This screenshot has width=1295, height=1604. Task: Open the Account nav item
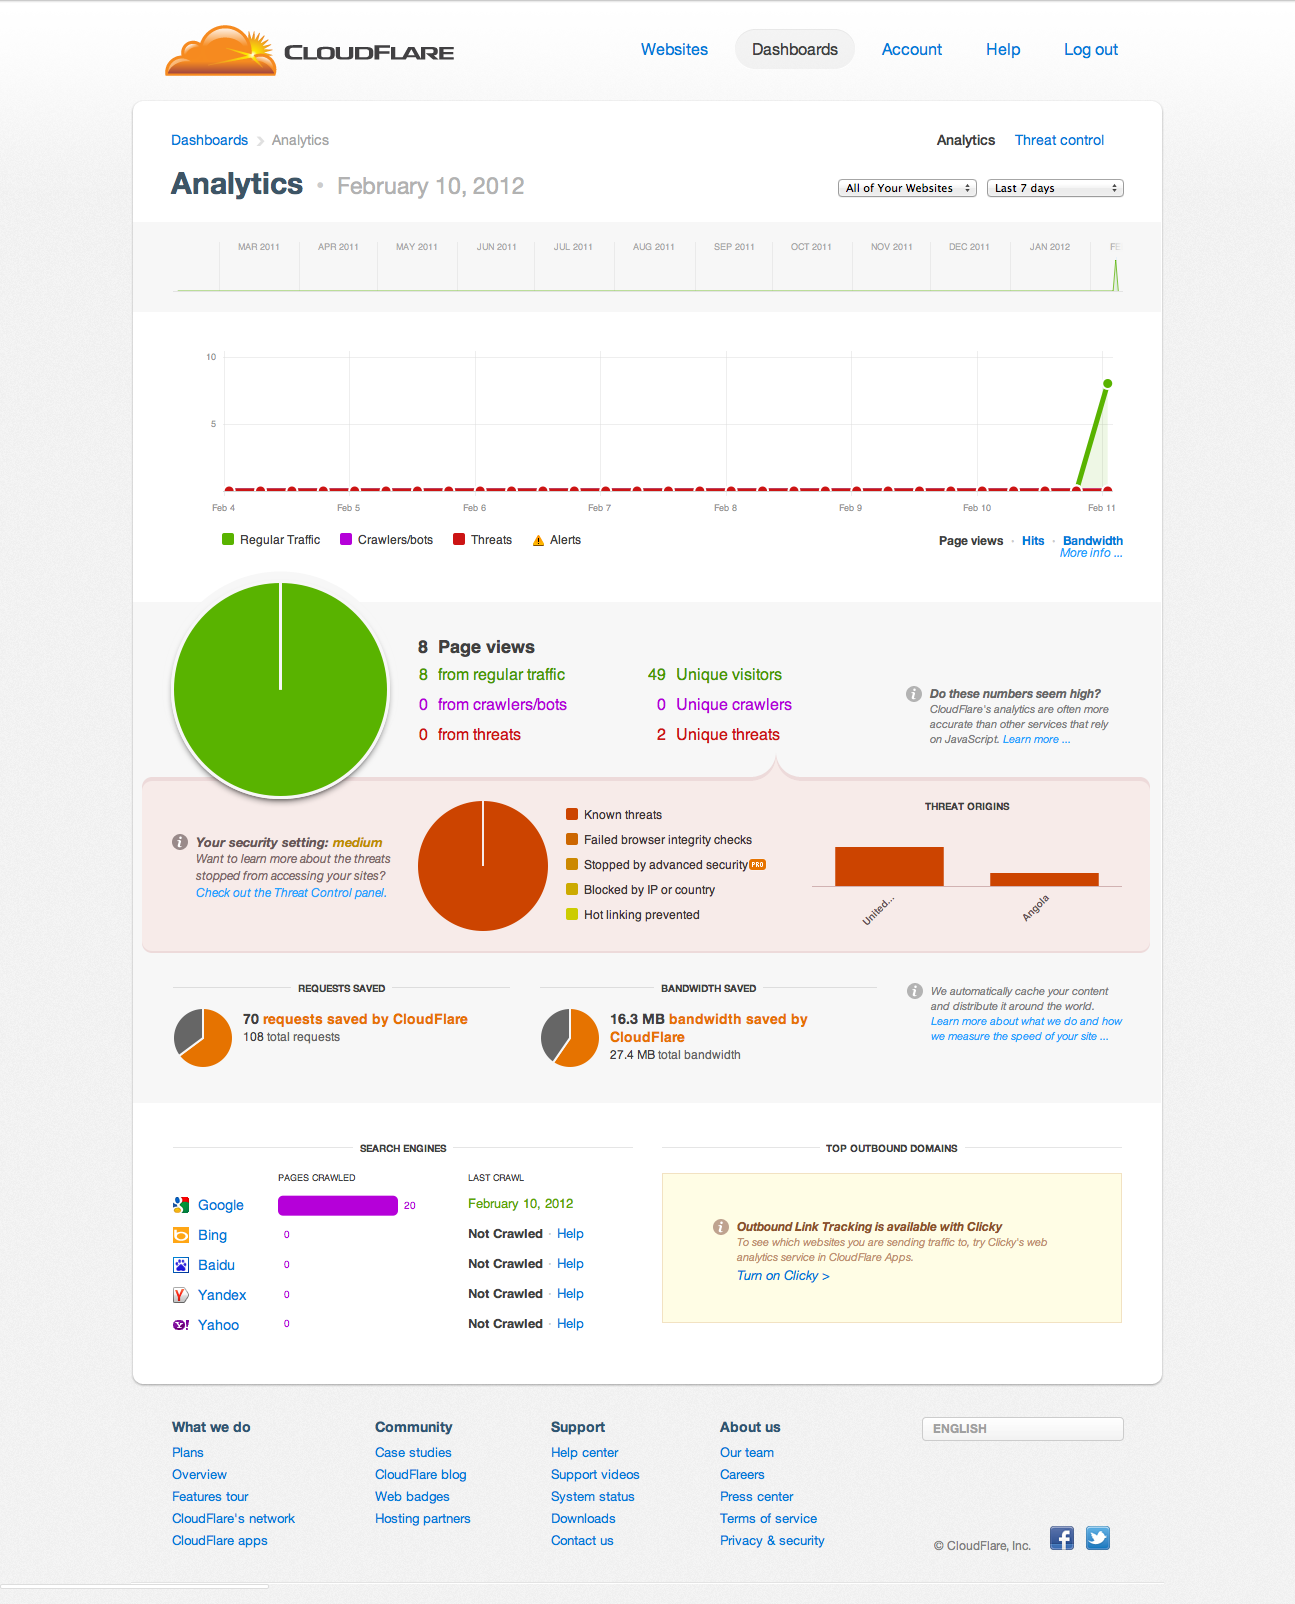click(x=912, y=49)
